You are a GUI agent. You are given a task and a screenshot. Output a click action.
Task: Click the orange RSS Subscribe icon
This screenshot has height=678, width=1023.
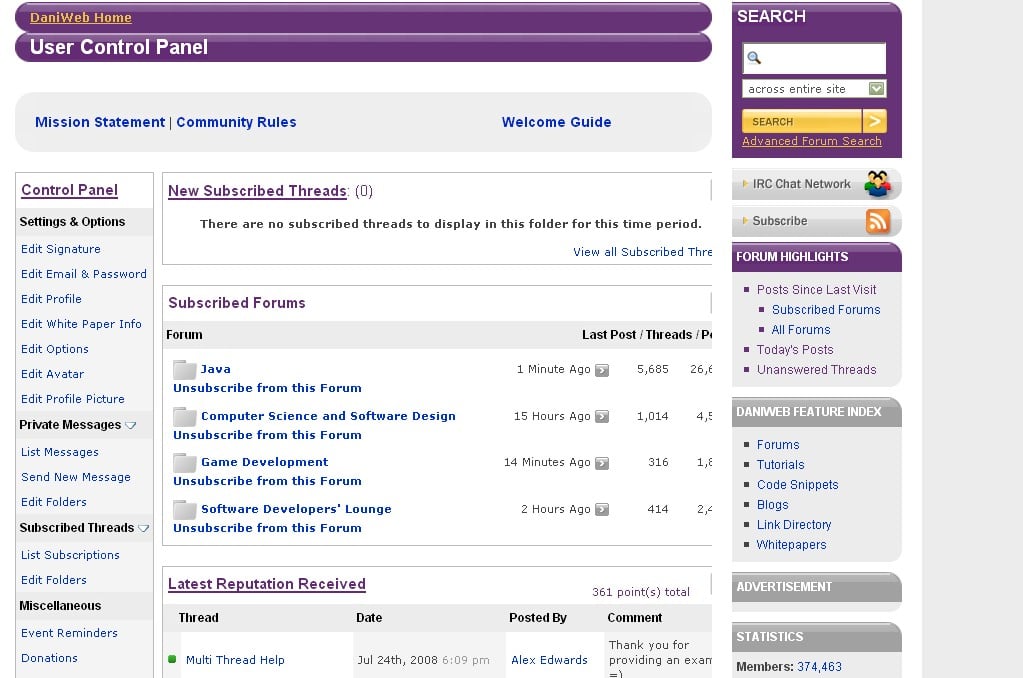point(878,221)
